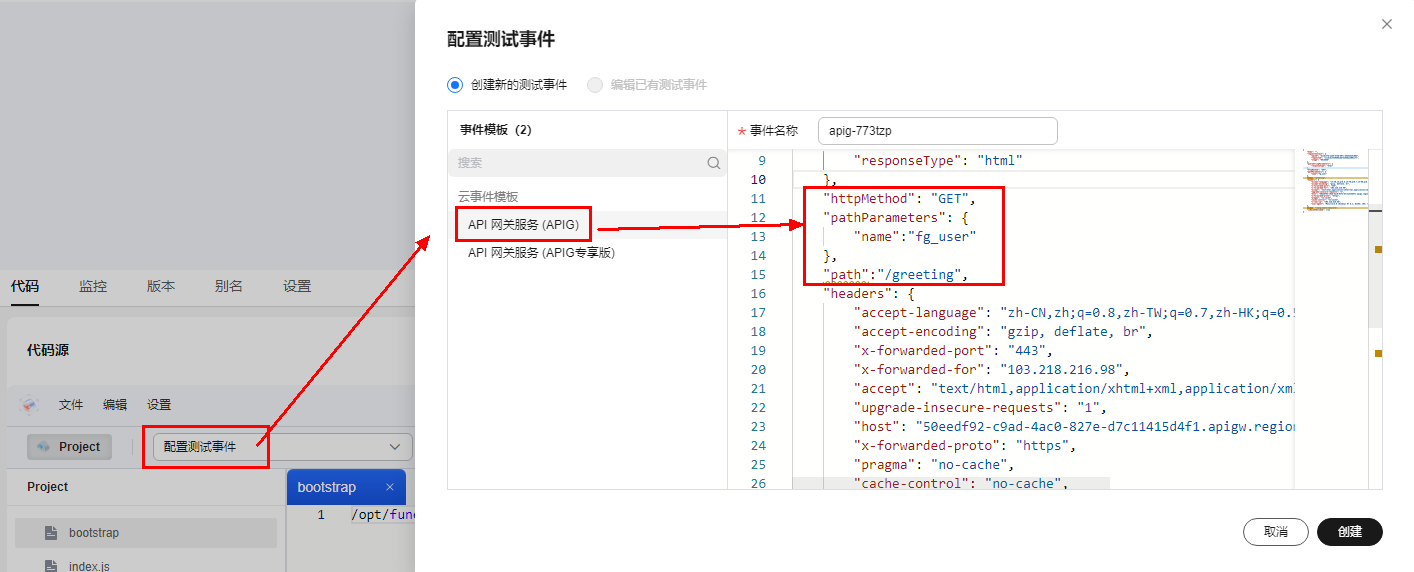Select the create new test event radio
The image size is (1414, 572).
(x=455, y=85)
